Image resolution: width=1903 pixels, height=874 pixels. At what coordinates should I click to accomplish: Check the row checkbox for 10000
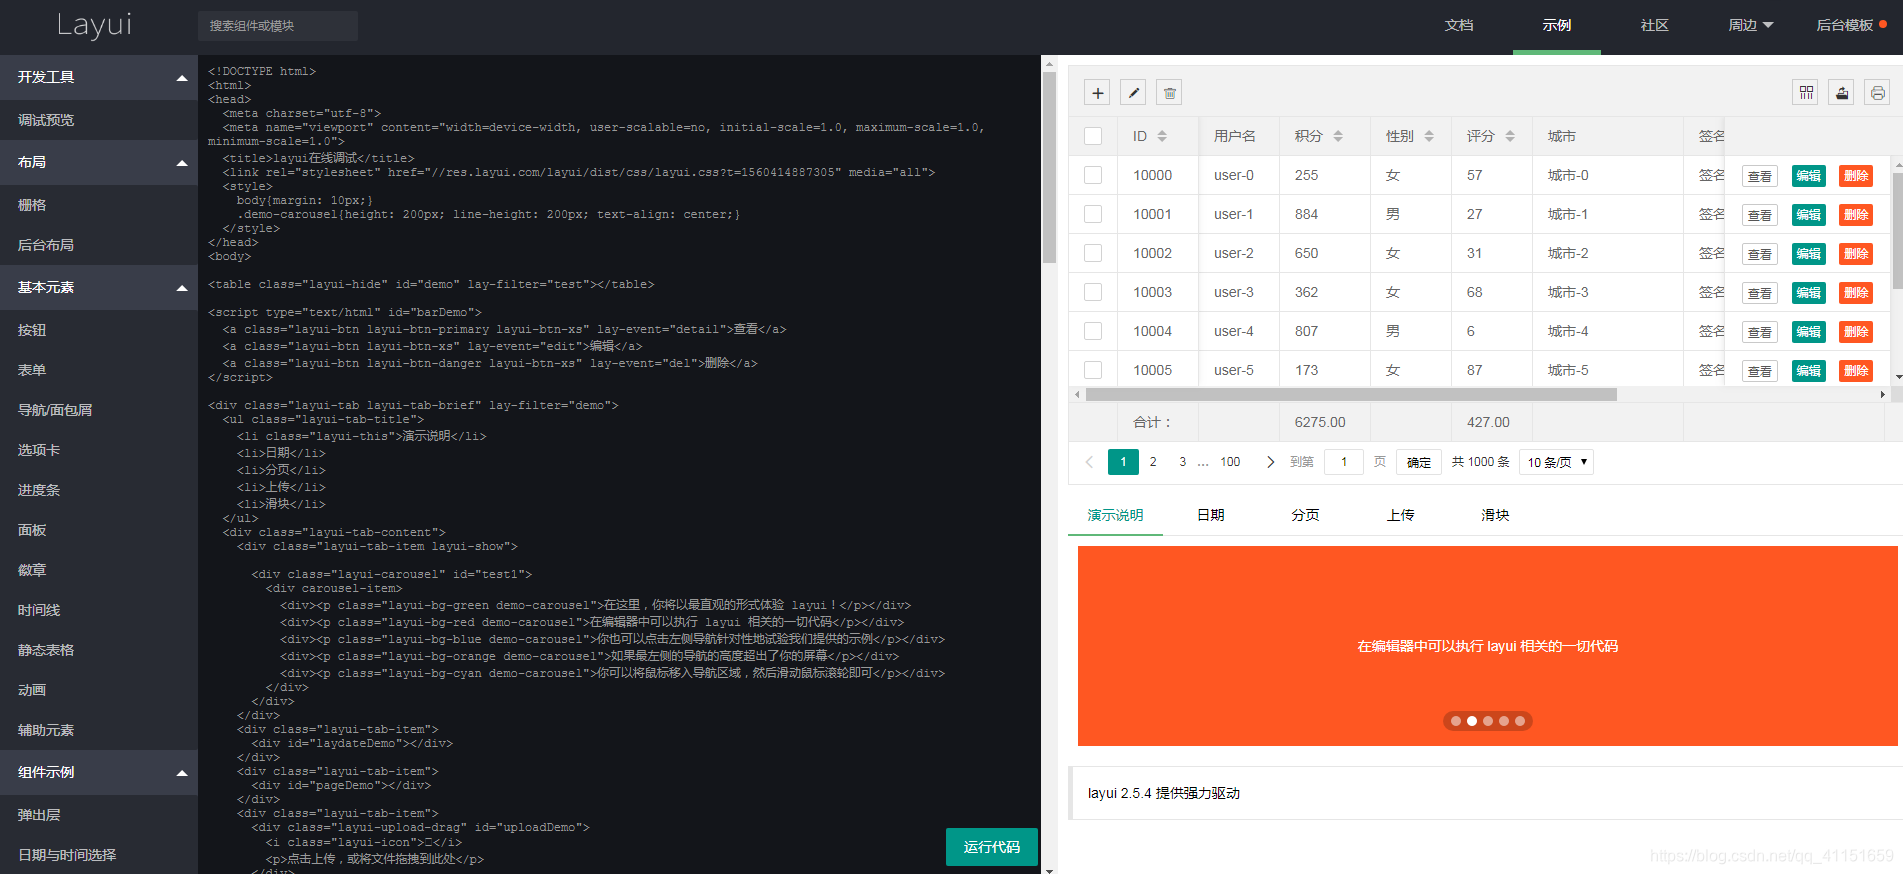pos(1093,175)
